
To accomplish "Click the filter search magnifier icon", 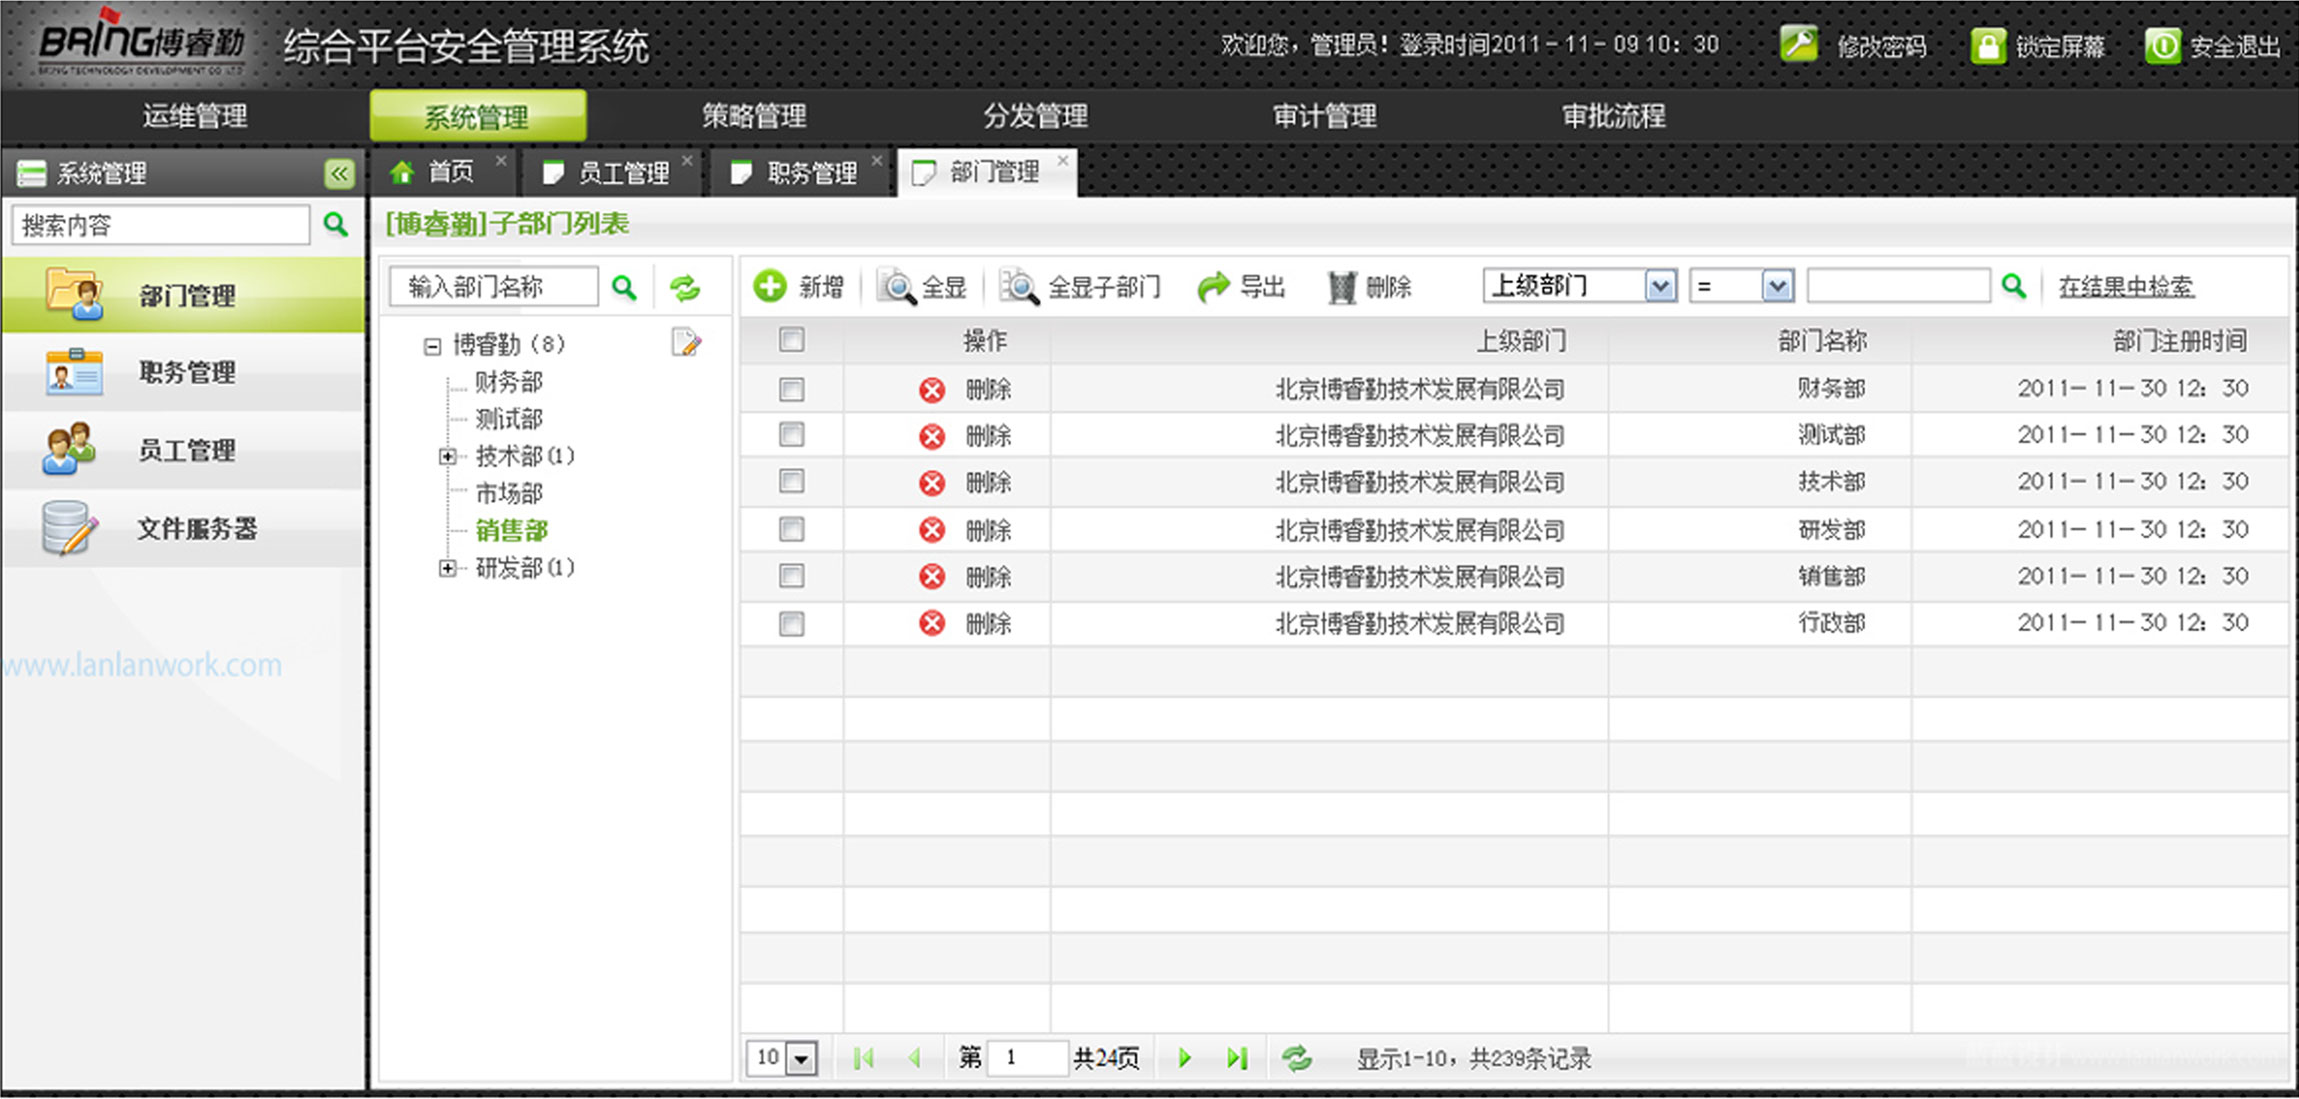I will point(2014,286).
